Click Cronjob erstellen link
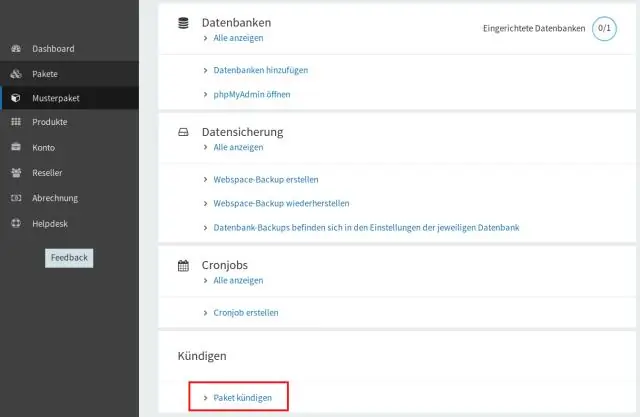This screenshot has height=417, width=640. click(246, 313)
